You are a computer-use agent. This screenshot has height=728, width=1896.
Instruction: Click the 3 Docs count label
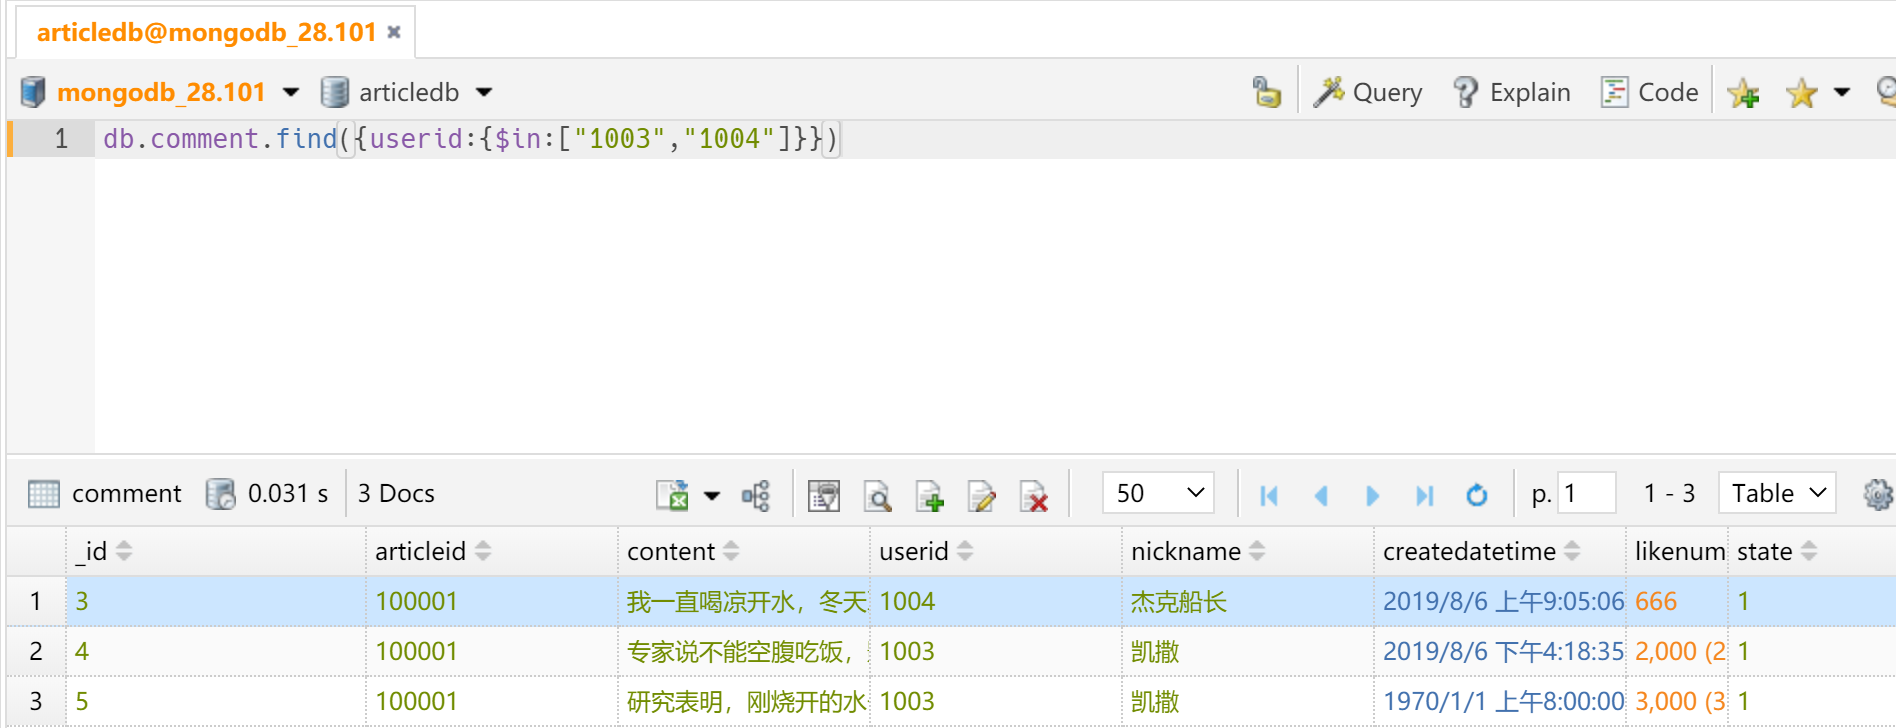(396, 493)
